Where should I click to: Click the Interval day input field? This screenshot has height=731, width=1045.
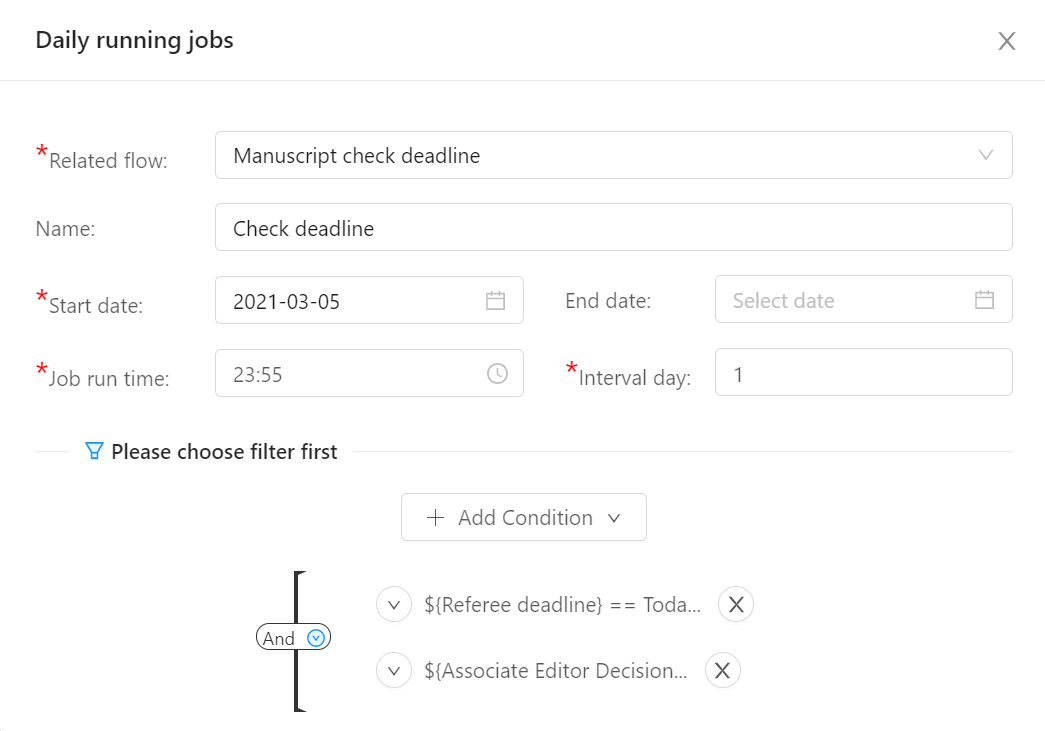[x=864, y=372]
